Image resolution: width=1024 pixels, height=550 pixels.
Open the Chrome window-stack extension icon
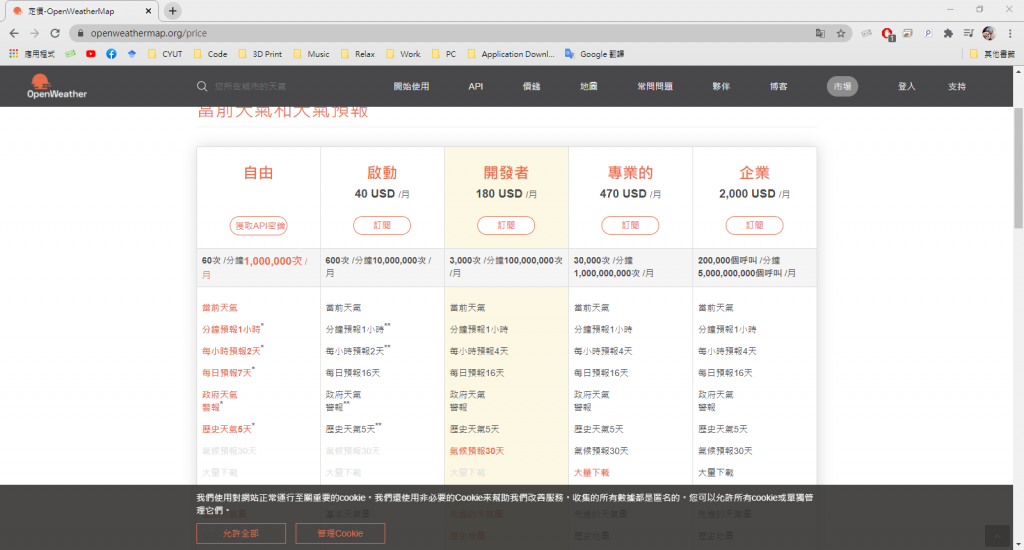(x=908, y=33)
